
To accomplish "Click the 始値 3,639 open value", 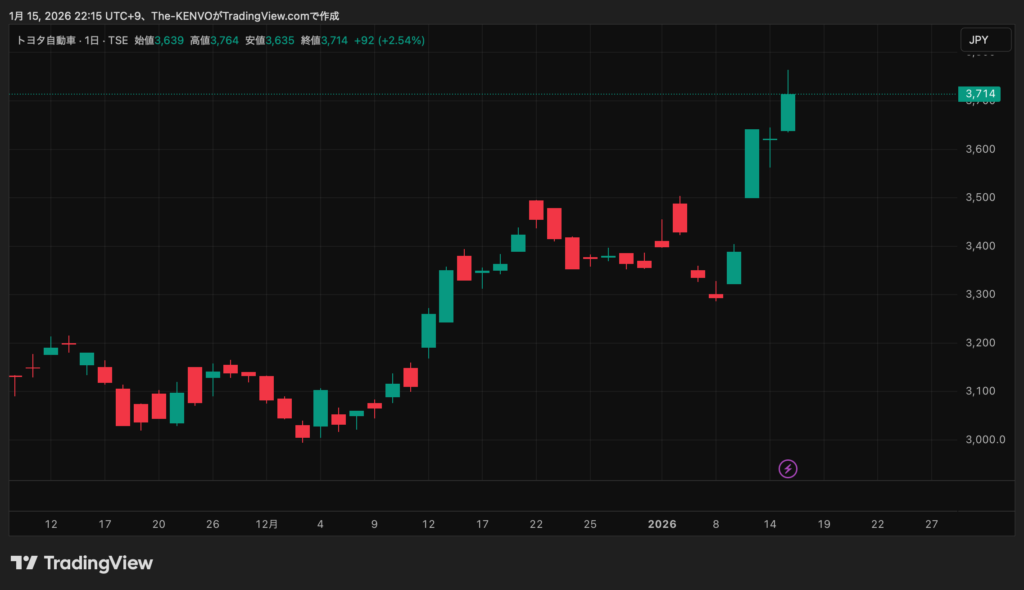I will pyautogui.click(x=159, y=40).
